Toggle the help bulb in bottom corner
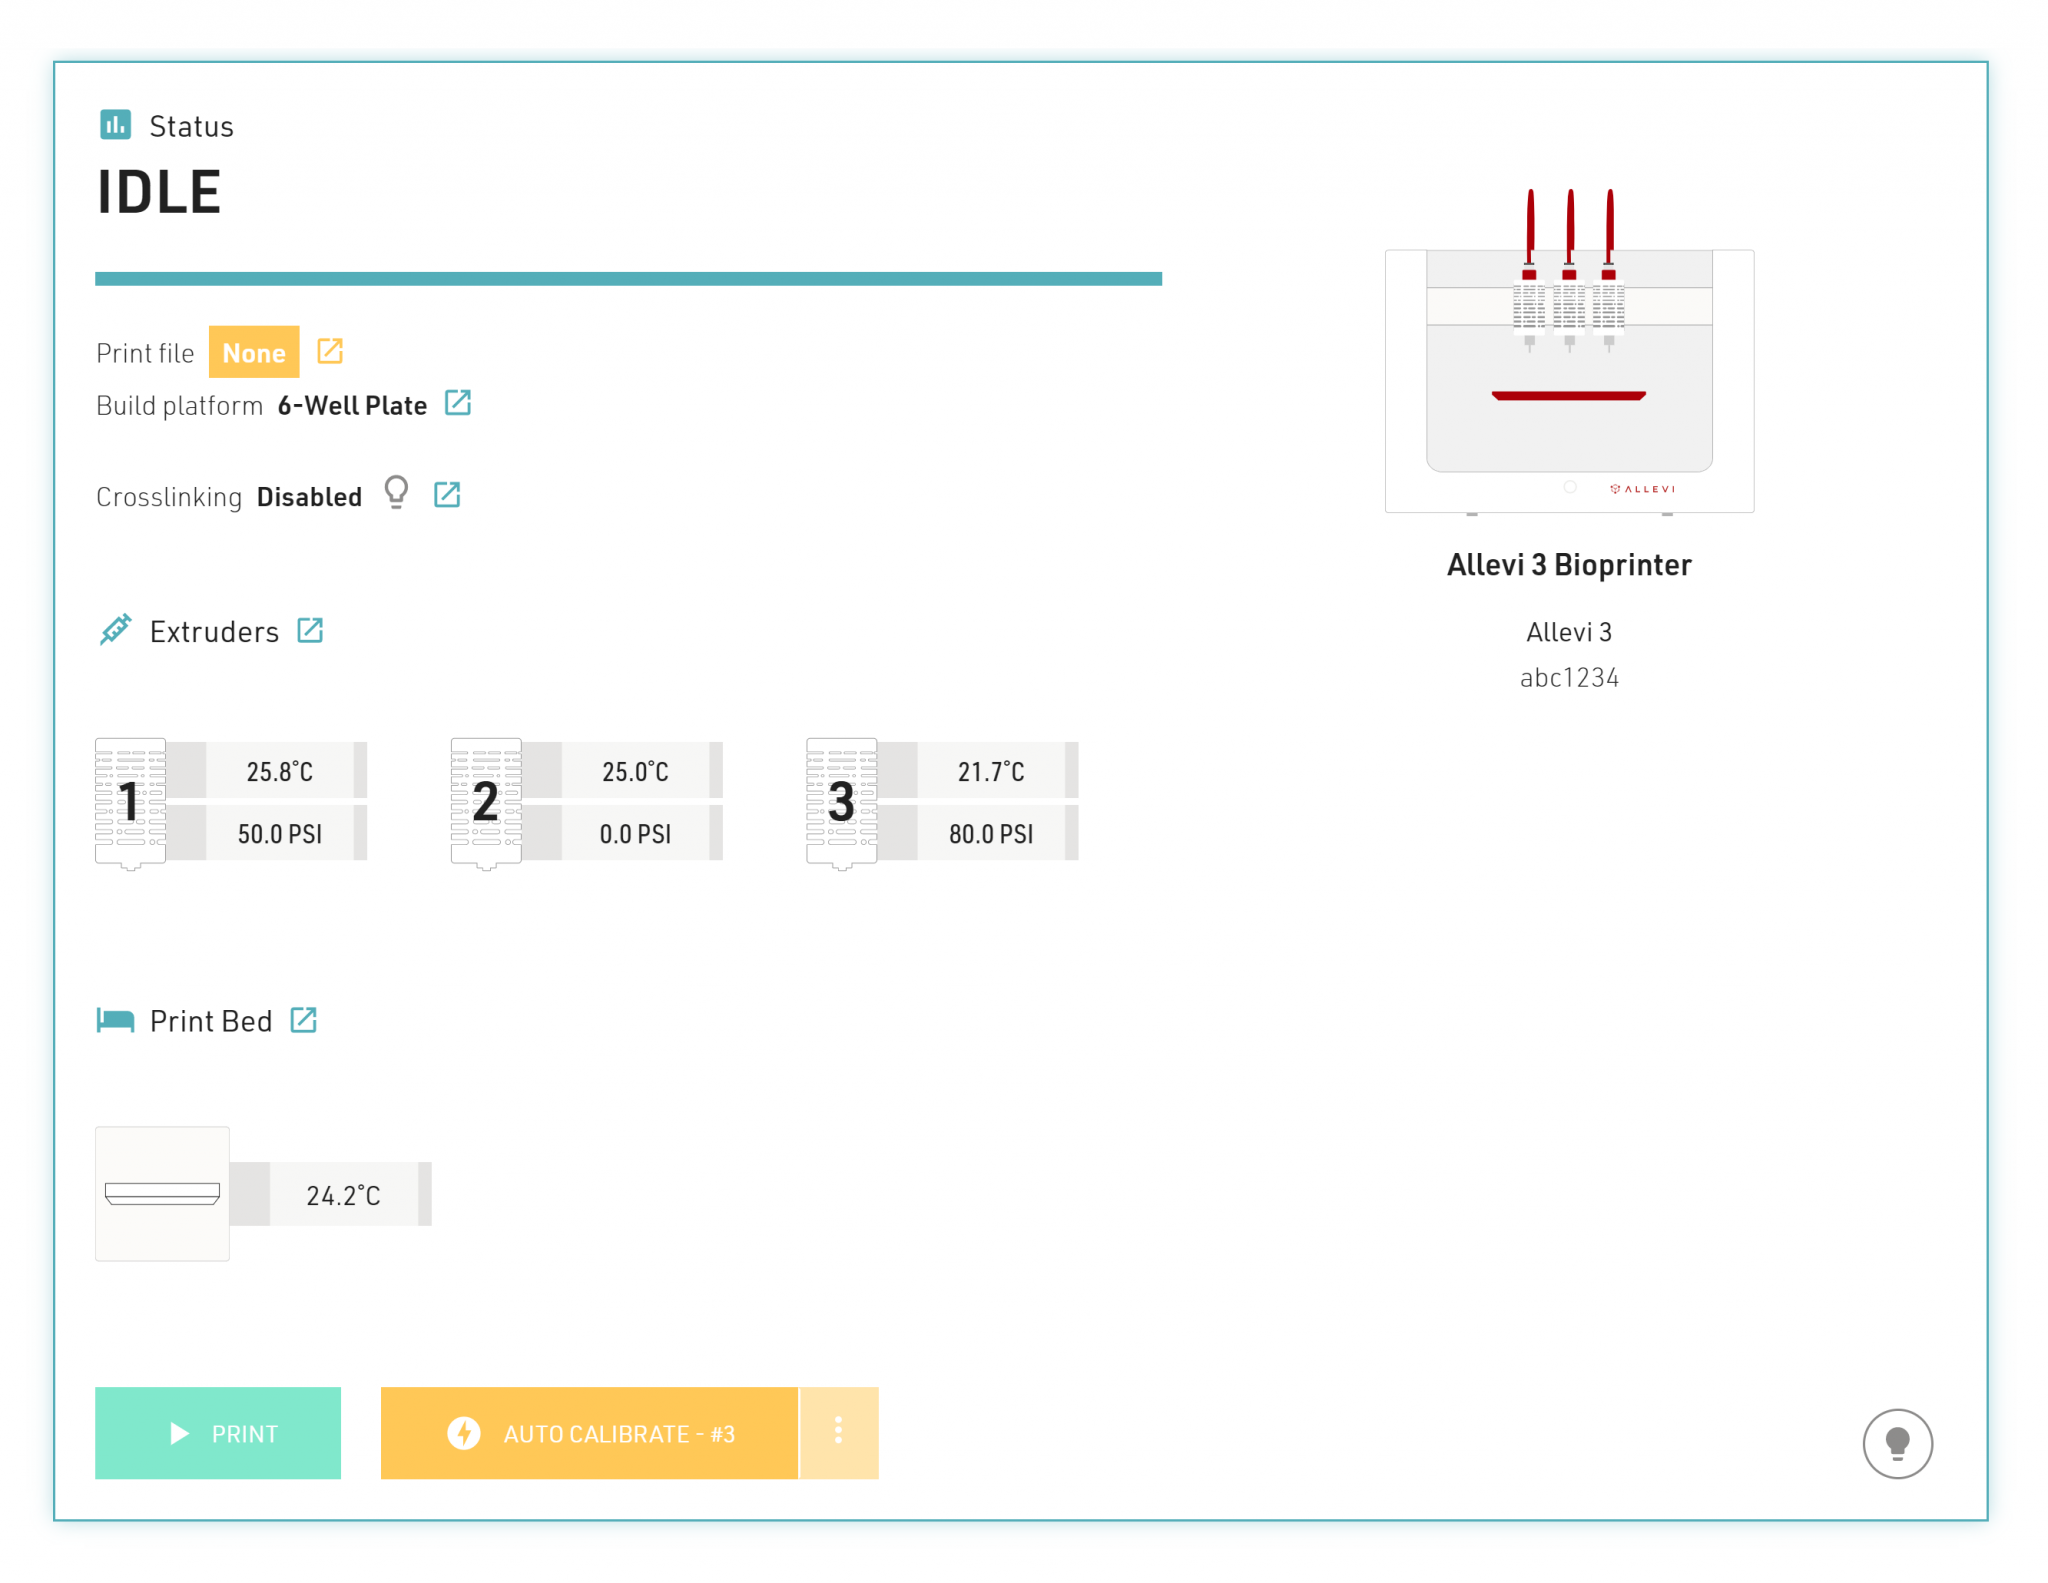Screen dimensions: 2048x1583 click(x=1896, y=1443)
